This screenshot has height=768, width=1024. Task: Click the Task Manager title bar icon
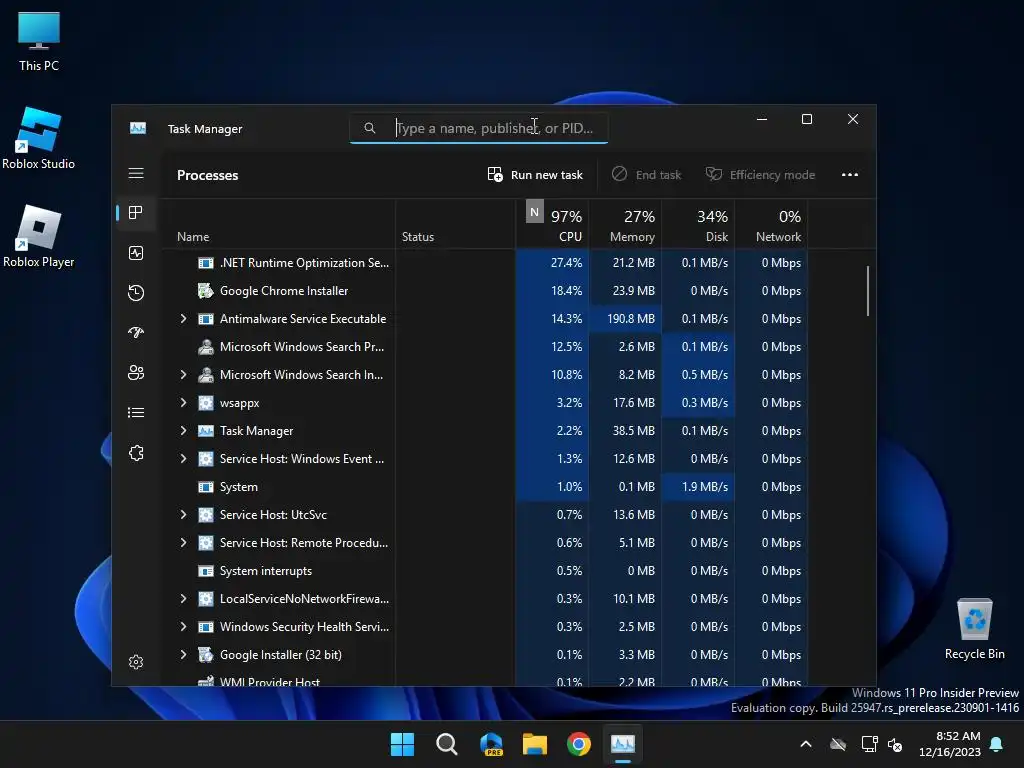click(x=138, y=128)
